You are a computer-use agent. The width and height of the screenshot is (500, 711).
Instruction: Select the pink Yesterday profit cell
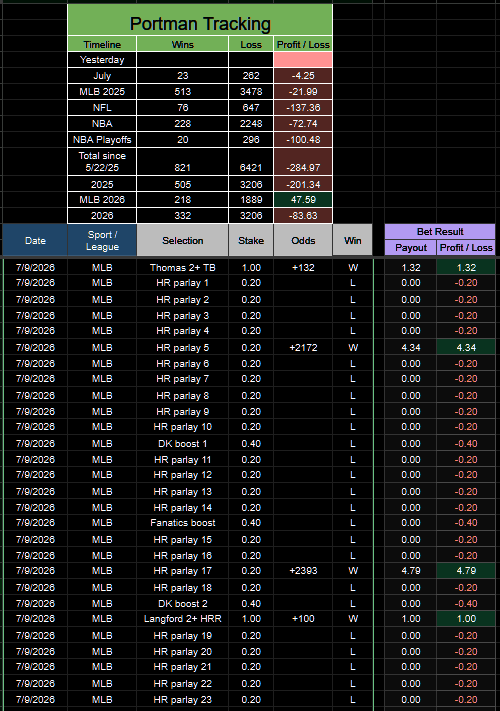click(x=303, y=60)
